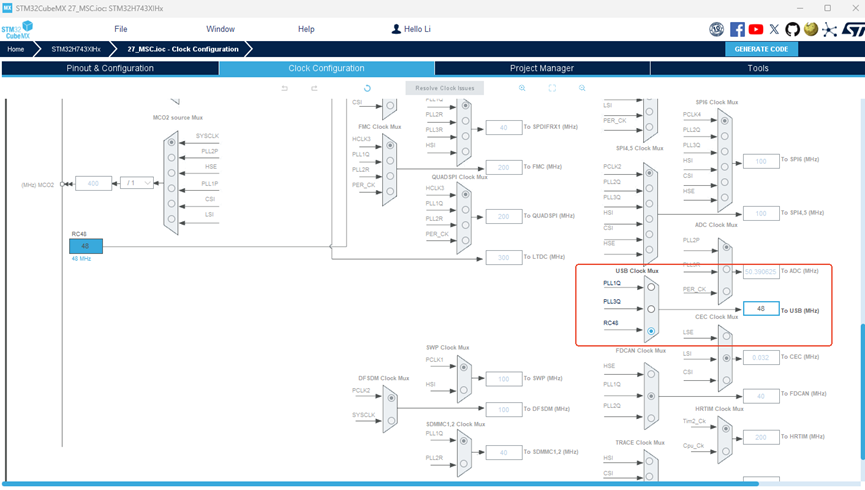Screen dimensions: 865x490
Task: Select PLL1Q radio in SDMMC1,2 Clock Mux
Action: 464,441
